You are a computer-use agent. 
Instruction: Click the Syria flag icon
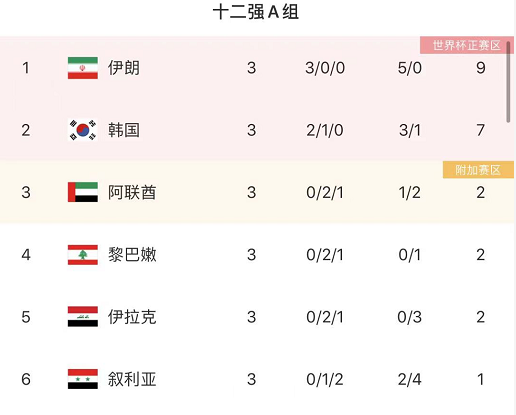tap(83, 379)
